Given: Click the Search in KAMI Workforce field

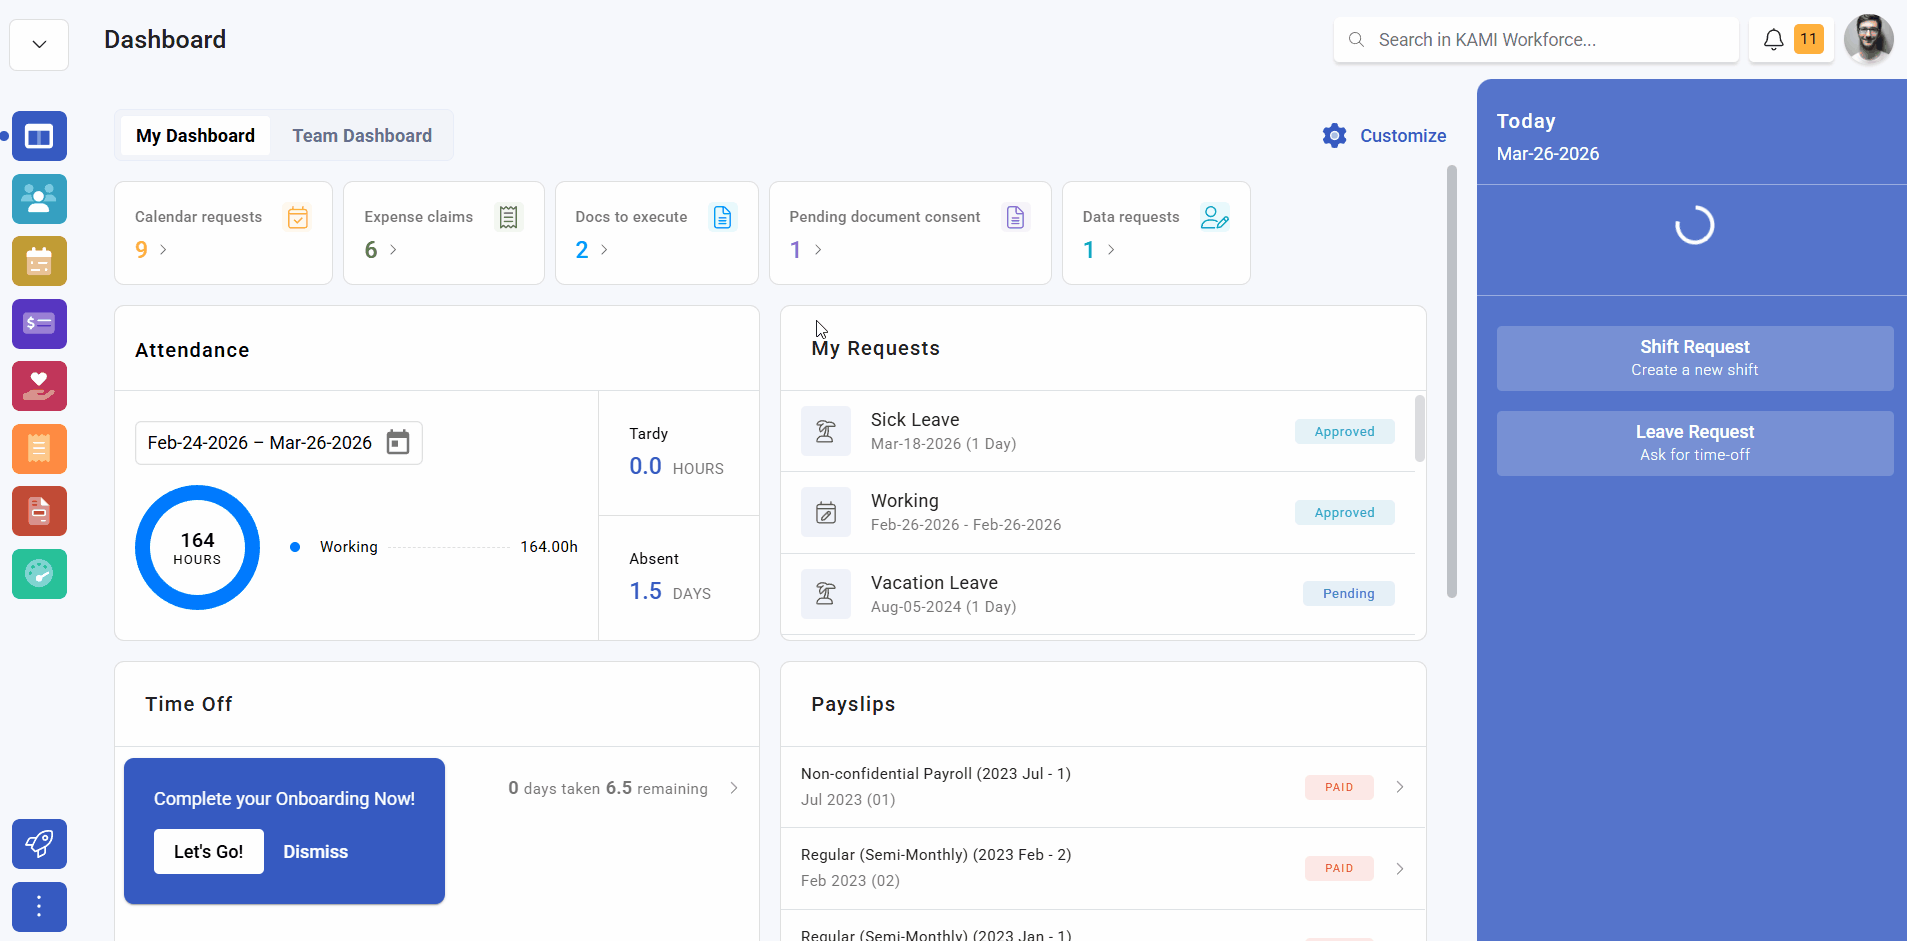Looking at the screenshot, I should click(x=1536, y=40).
